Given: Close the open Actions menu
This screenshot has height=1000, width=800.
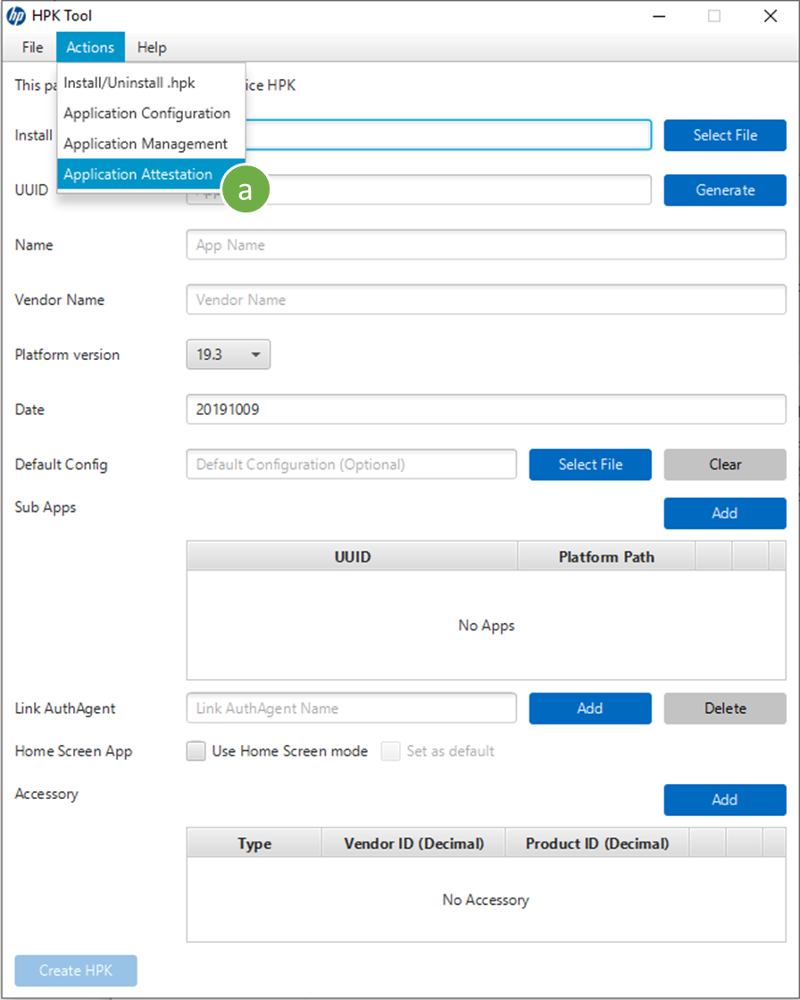Looking at the screenshot, I should coord(90,47).
